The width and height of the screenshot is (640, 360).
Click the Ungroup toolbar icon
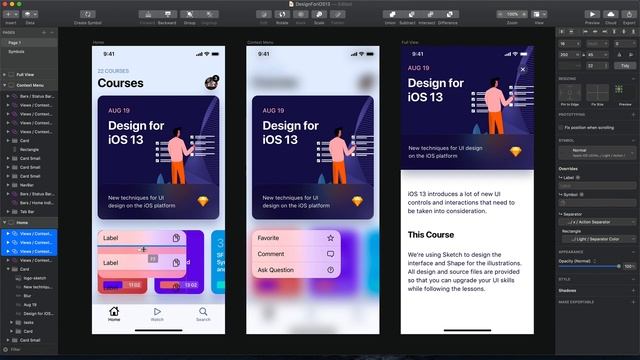point(209,14)
